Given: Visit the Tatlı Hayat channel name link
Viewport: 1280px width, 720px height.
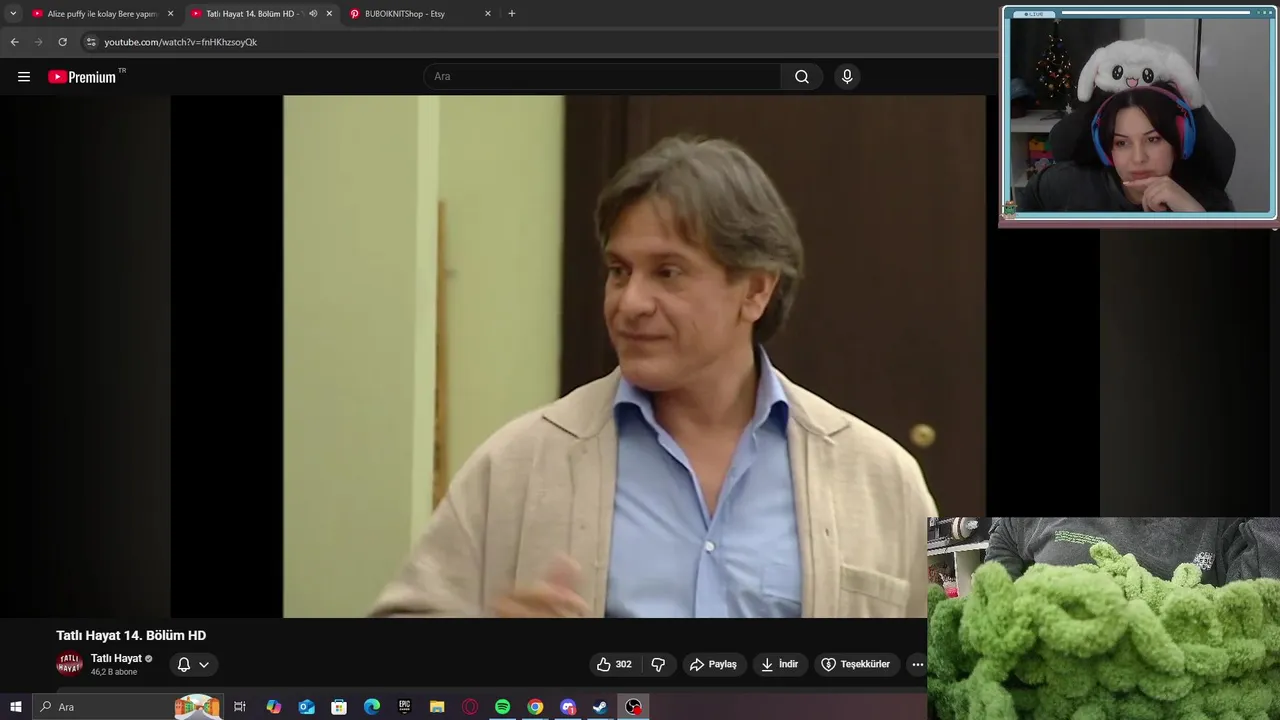Looking at the screenshot, I should click(x=116, y=658).
